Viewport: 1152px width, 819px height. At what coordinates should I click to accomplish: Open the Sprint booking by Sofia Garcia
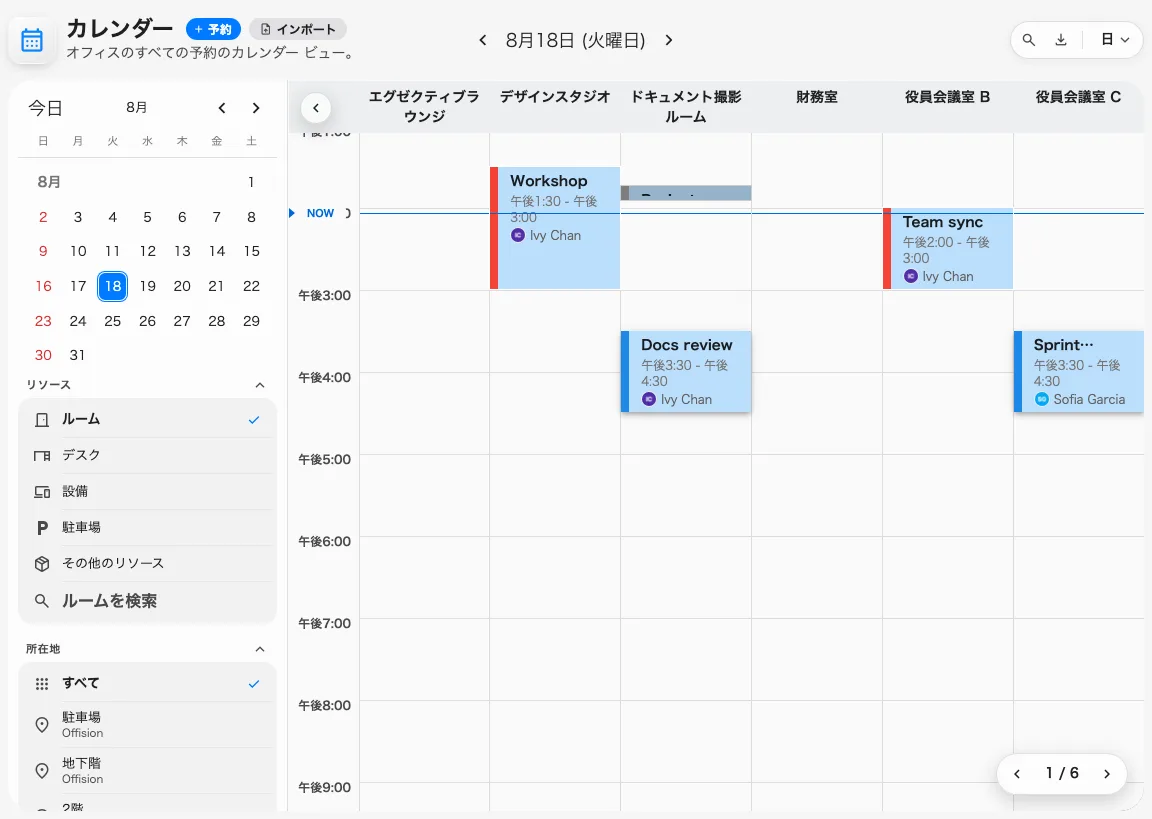1079,372
